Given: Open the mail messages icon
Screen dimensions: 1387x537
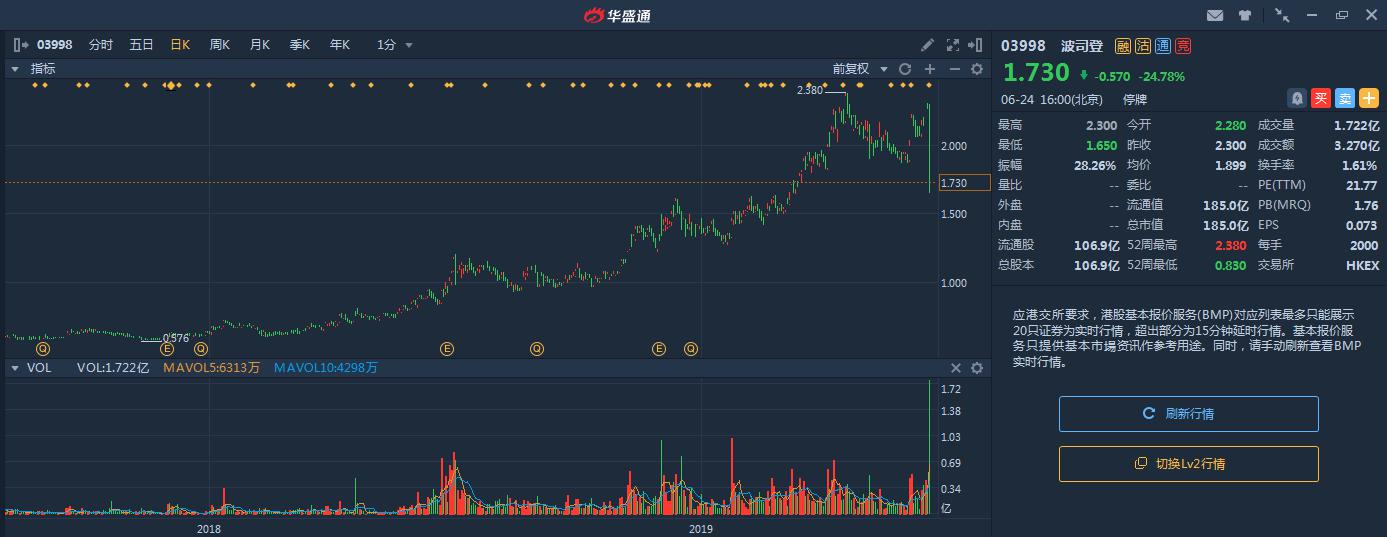Looking at the screenshot, I should coord(1215,15).
